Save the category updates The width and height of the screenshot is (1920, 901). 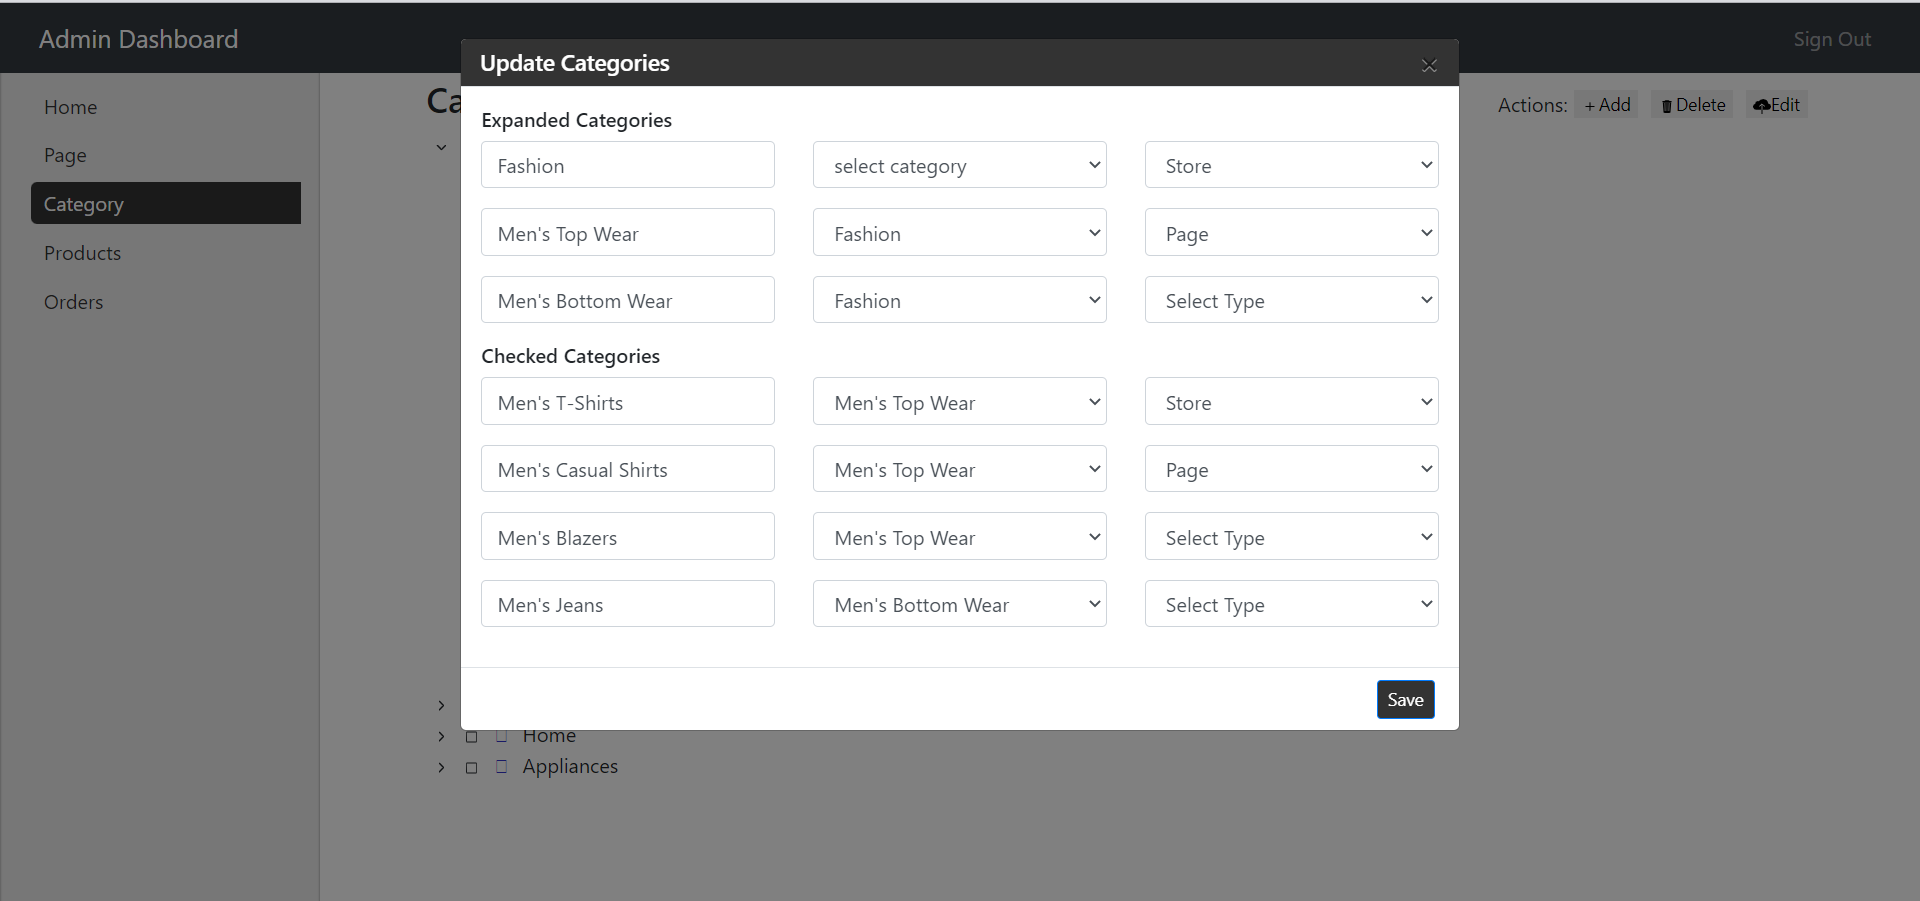(x=1405, y=700)
